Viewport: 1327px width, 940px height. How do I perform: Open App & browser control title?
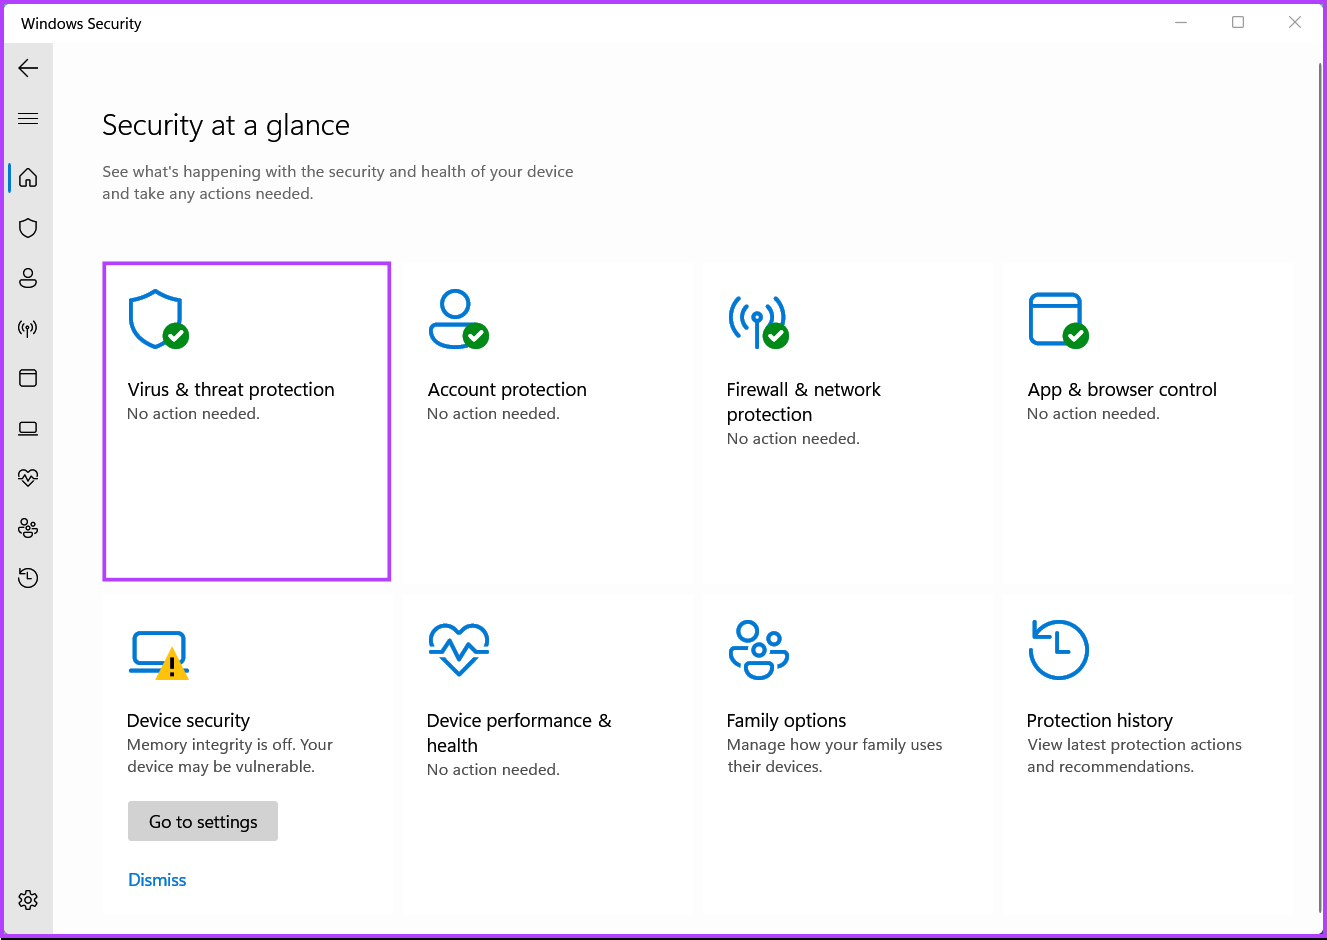(x=1122, y=390)
